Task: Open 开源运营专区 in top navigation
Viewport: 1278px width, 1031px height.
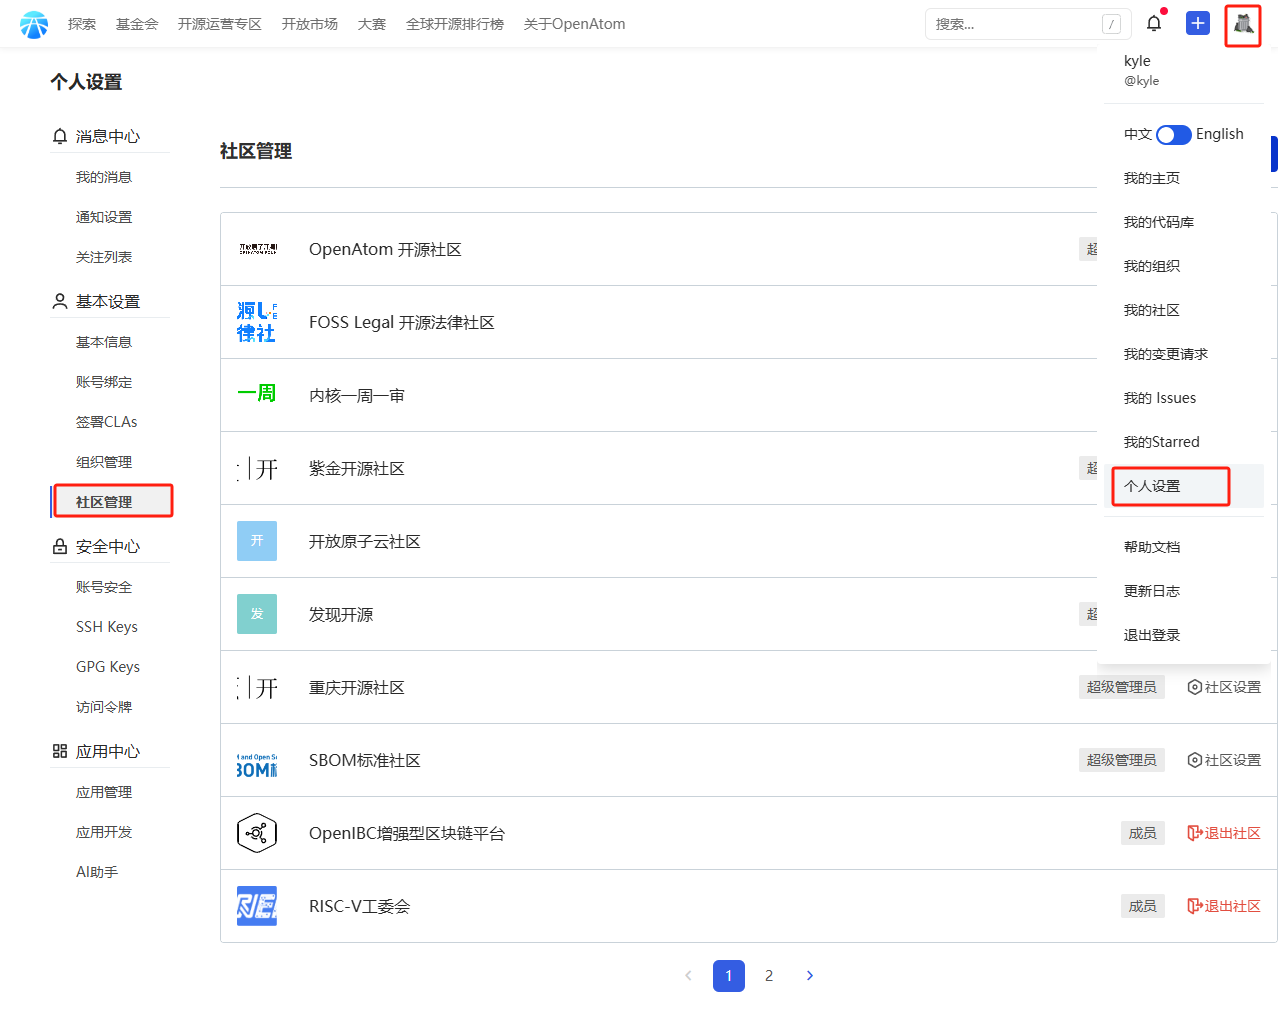Action: coord(220,24)
